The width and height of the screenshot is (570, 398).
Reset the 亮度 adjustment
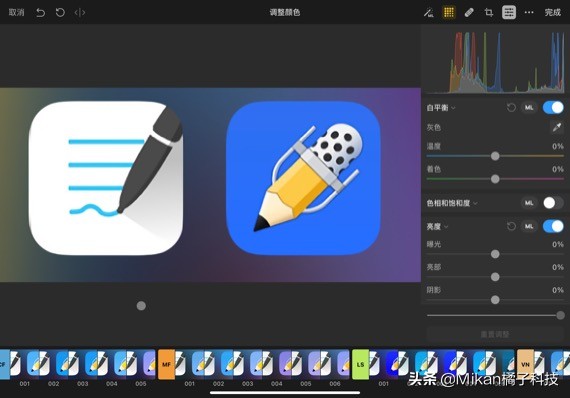(511, 226)
